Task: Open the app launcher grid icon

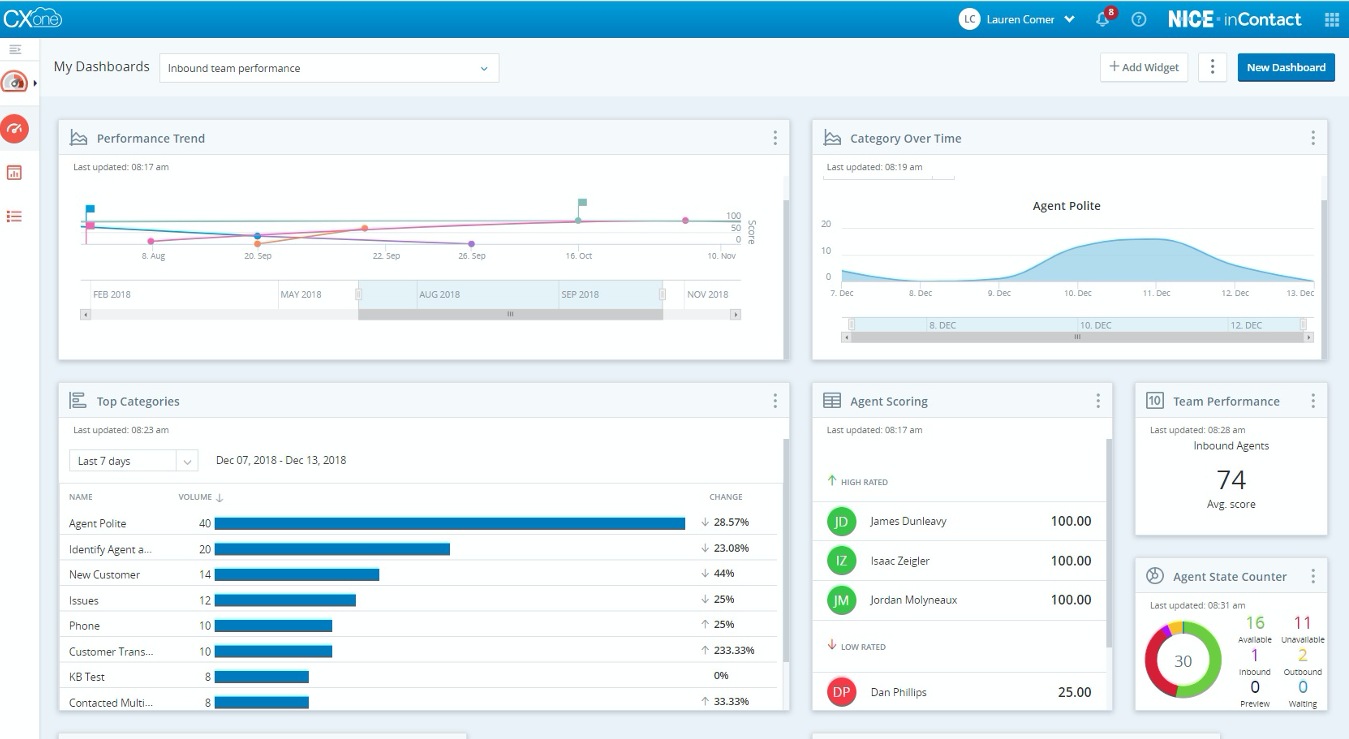Action: [1331, 19]
